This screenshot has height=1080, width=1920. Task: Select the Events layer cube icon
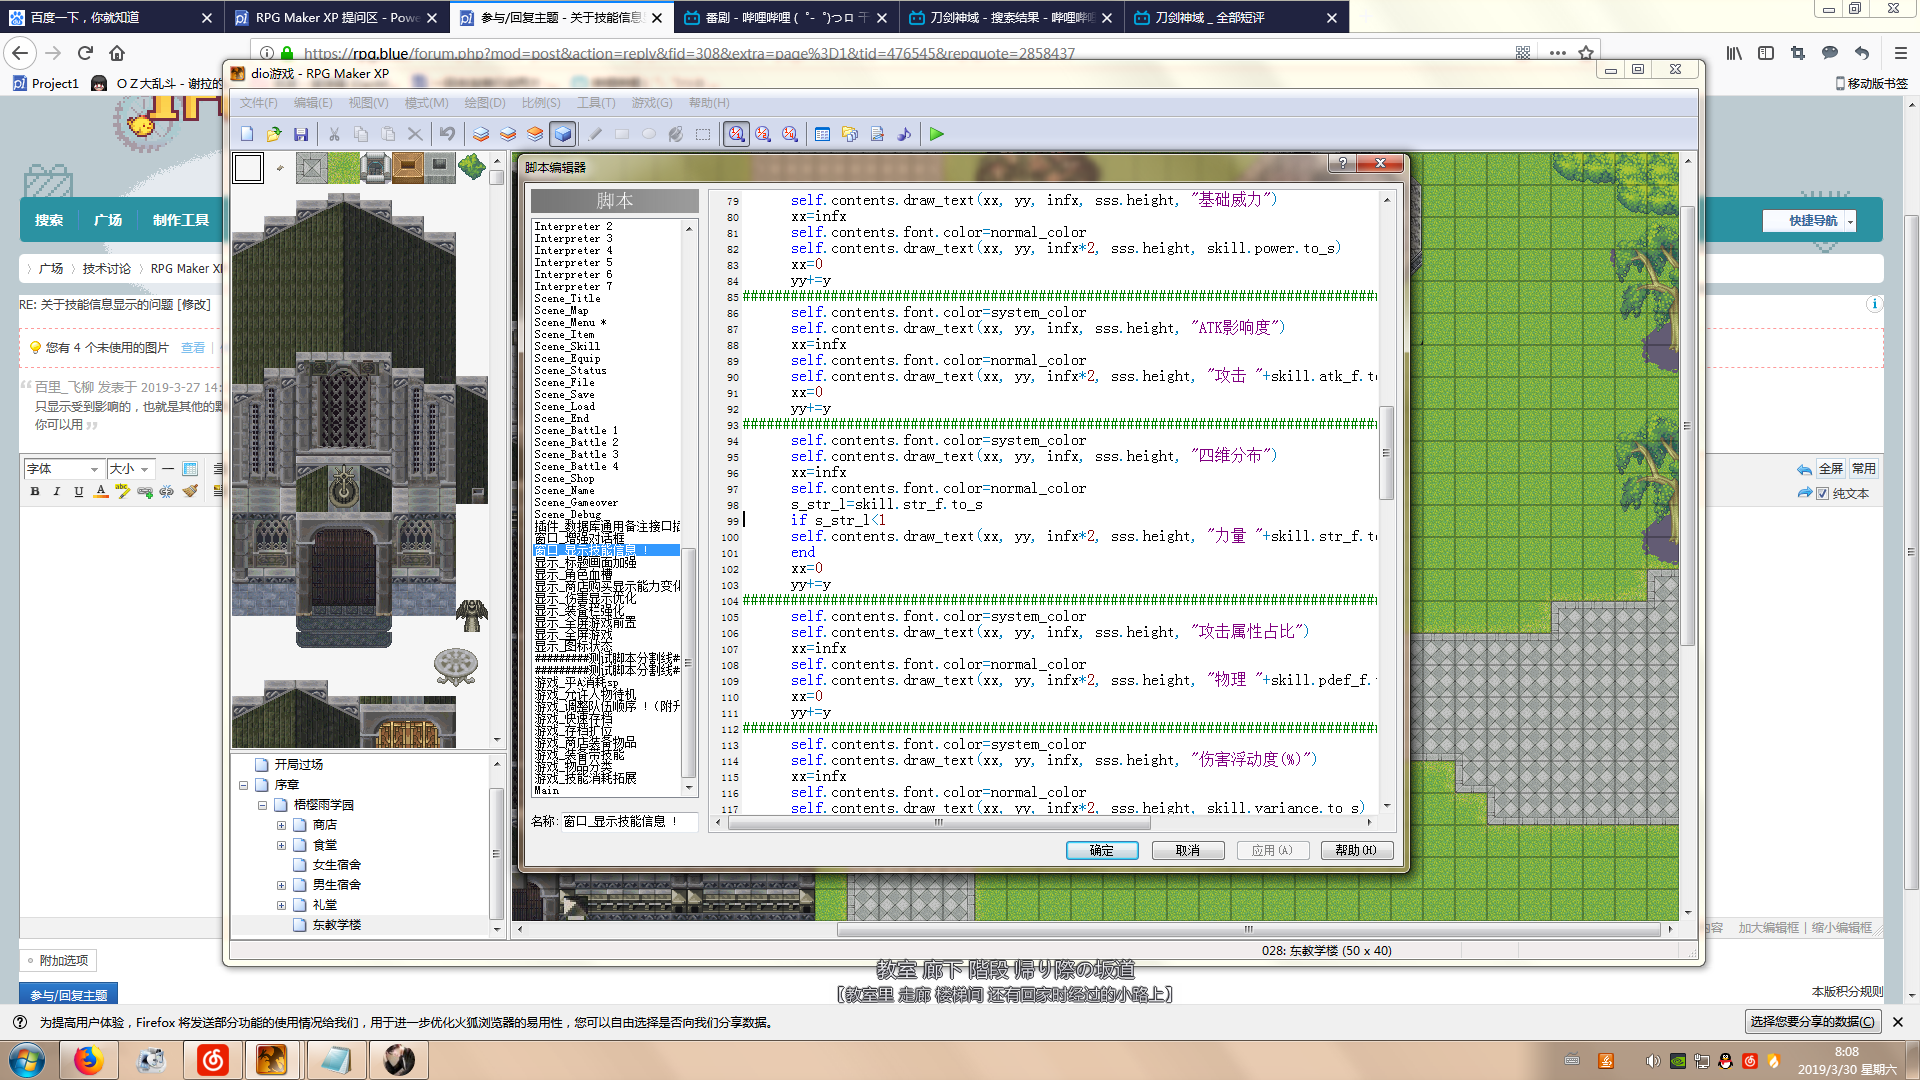pyautogui.click(x=563, y=134)
